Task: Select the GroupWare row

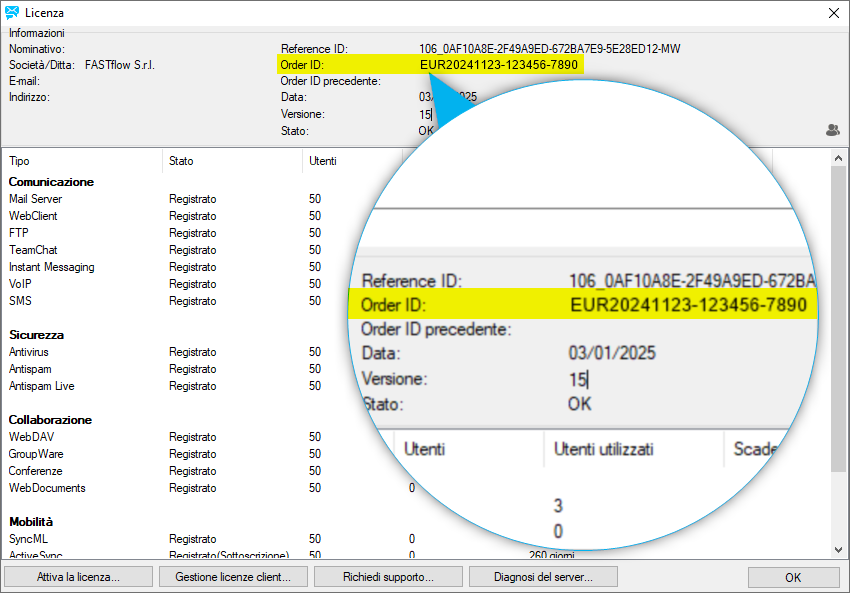Action: [x=36, y=454]
